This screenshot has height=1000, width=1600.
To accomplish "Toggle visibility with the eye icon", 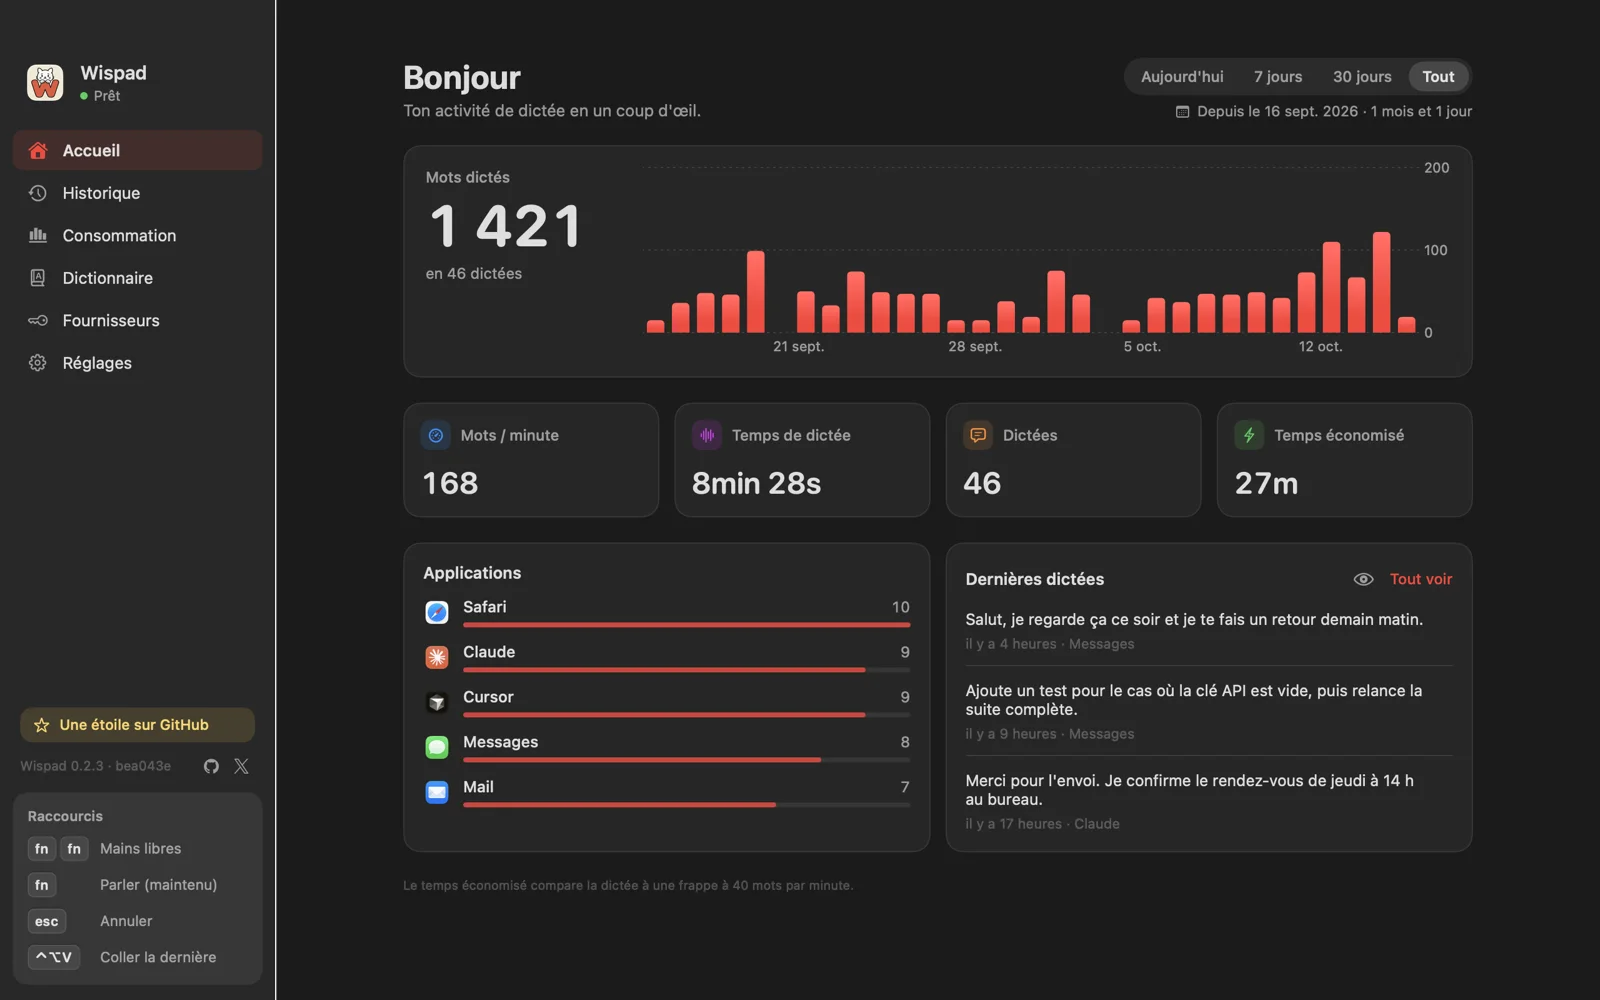I will 1363,579.
